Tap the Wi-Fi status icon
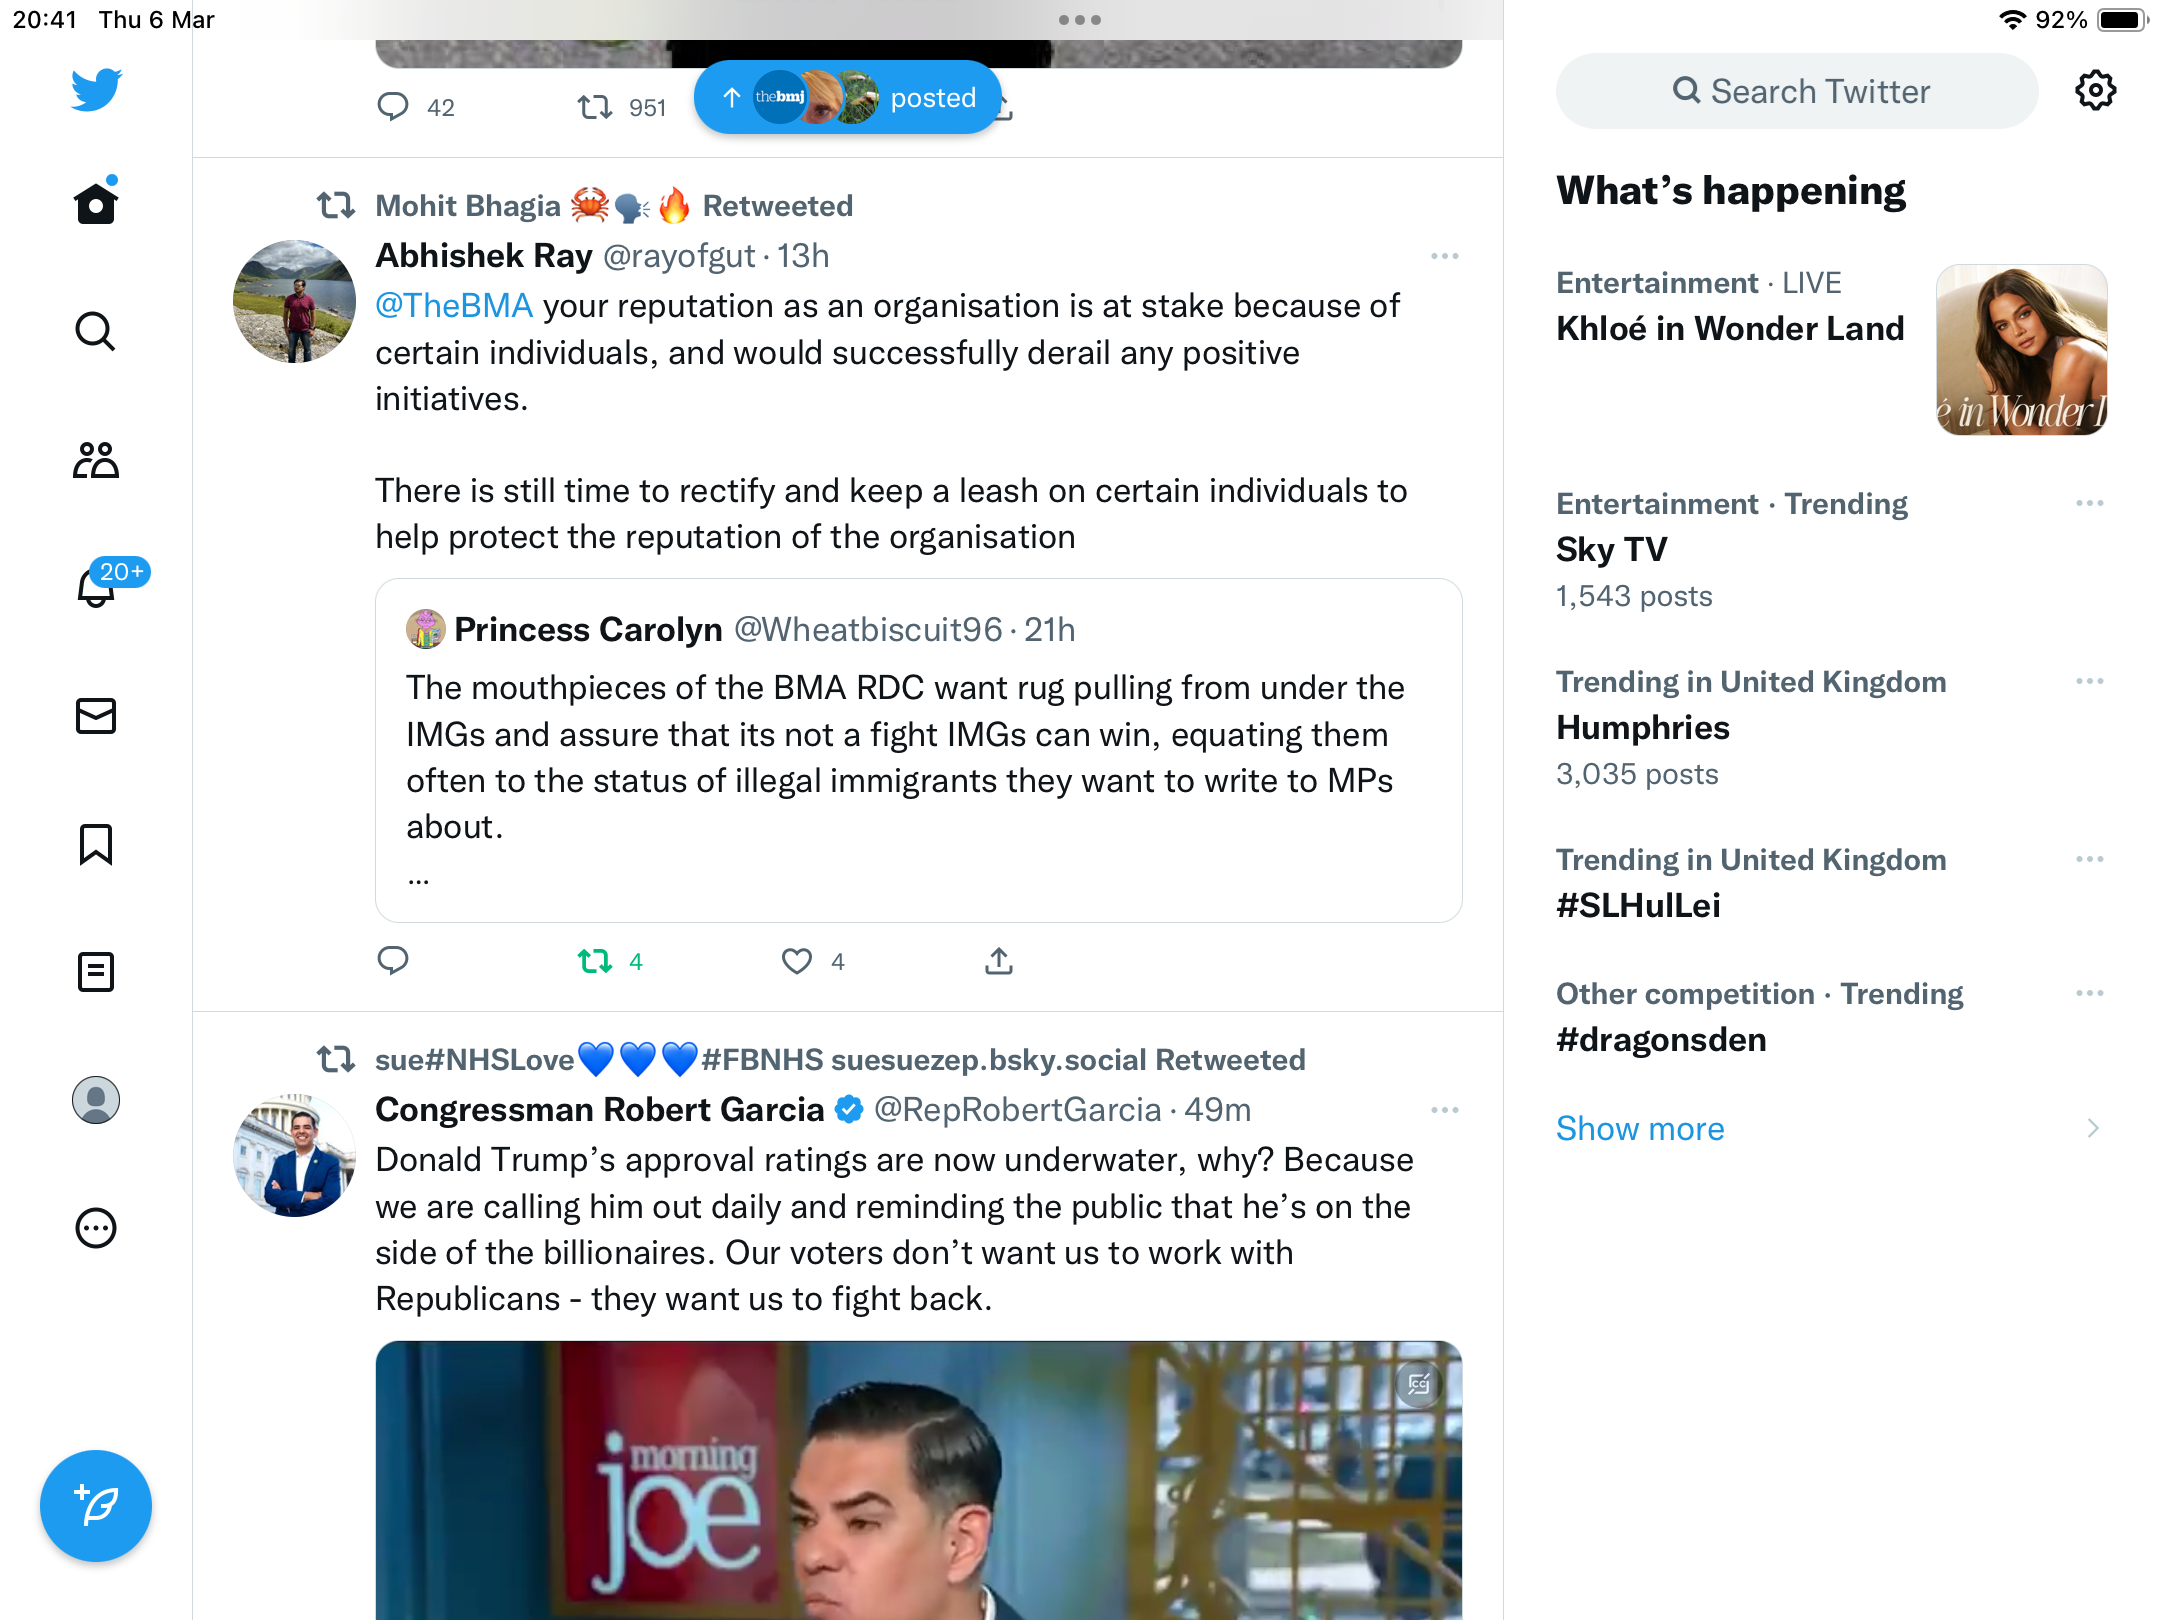Screen dimensions: 2160x1620 click(2012, 20)
